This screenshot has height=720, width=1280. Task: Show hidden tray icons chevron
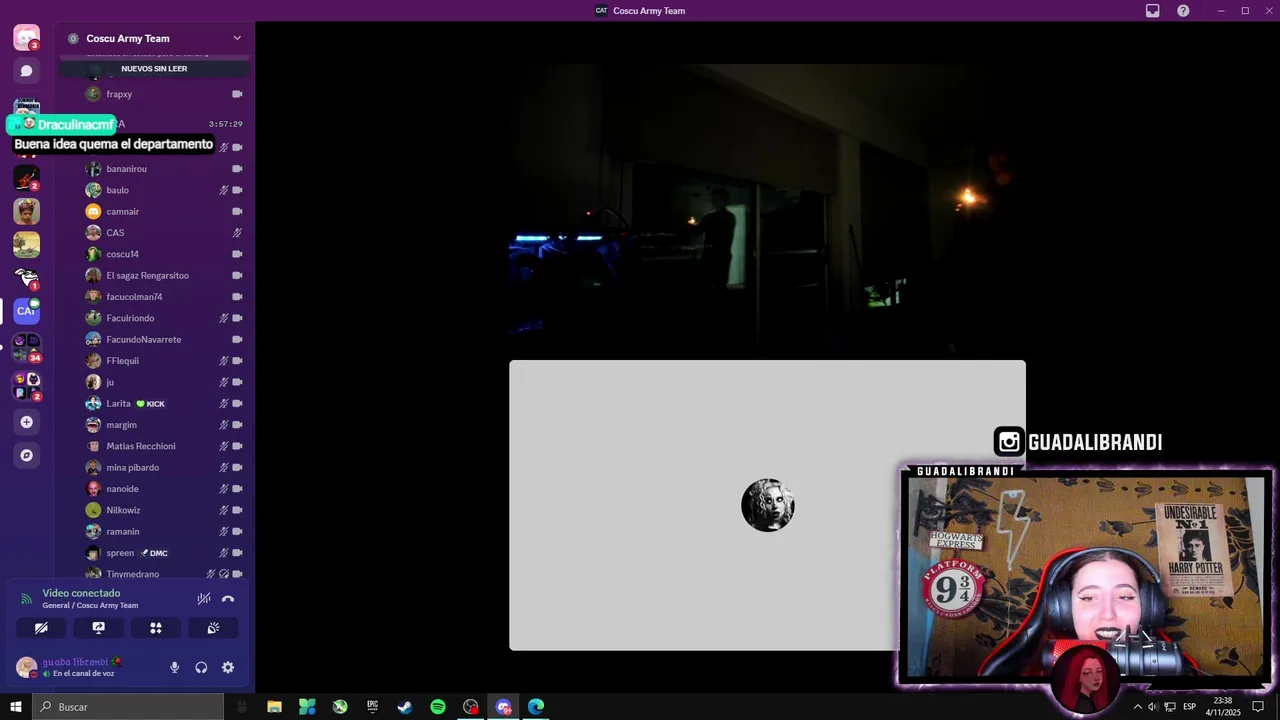[x=1137, y=707]
